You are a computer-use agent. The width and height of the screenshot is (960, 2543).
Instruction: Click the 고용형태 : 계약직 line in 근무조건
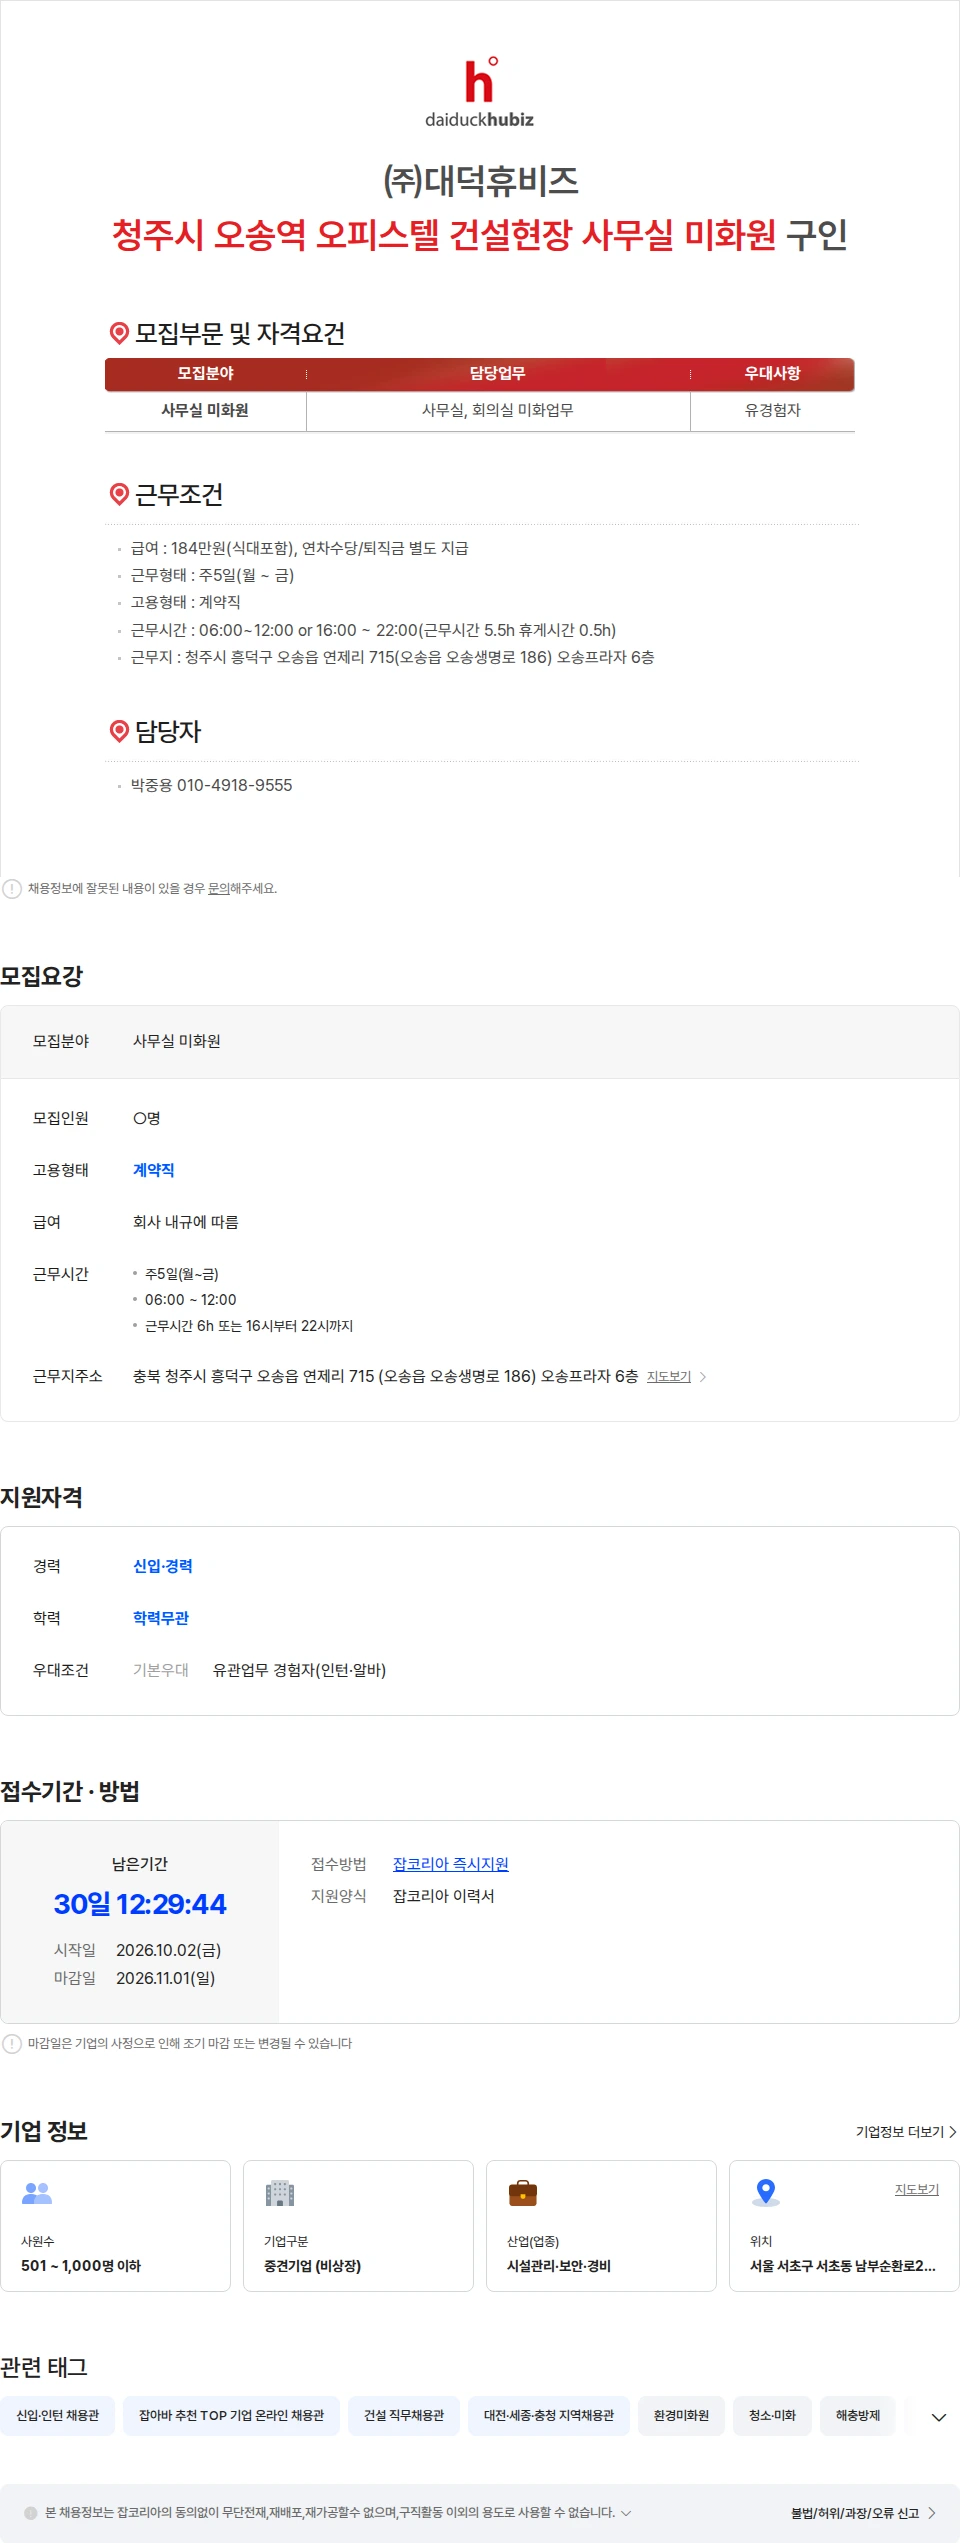click(x=186, y=603)
